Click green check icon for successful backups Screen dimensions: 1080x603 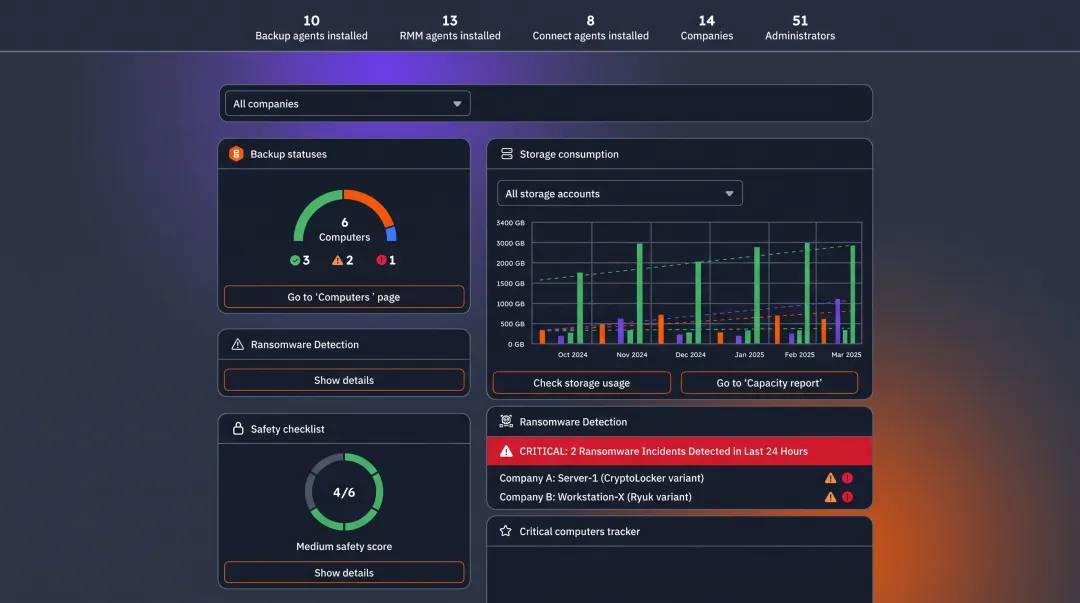tap(295, 260)
